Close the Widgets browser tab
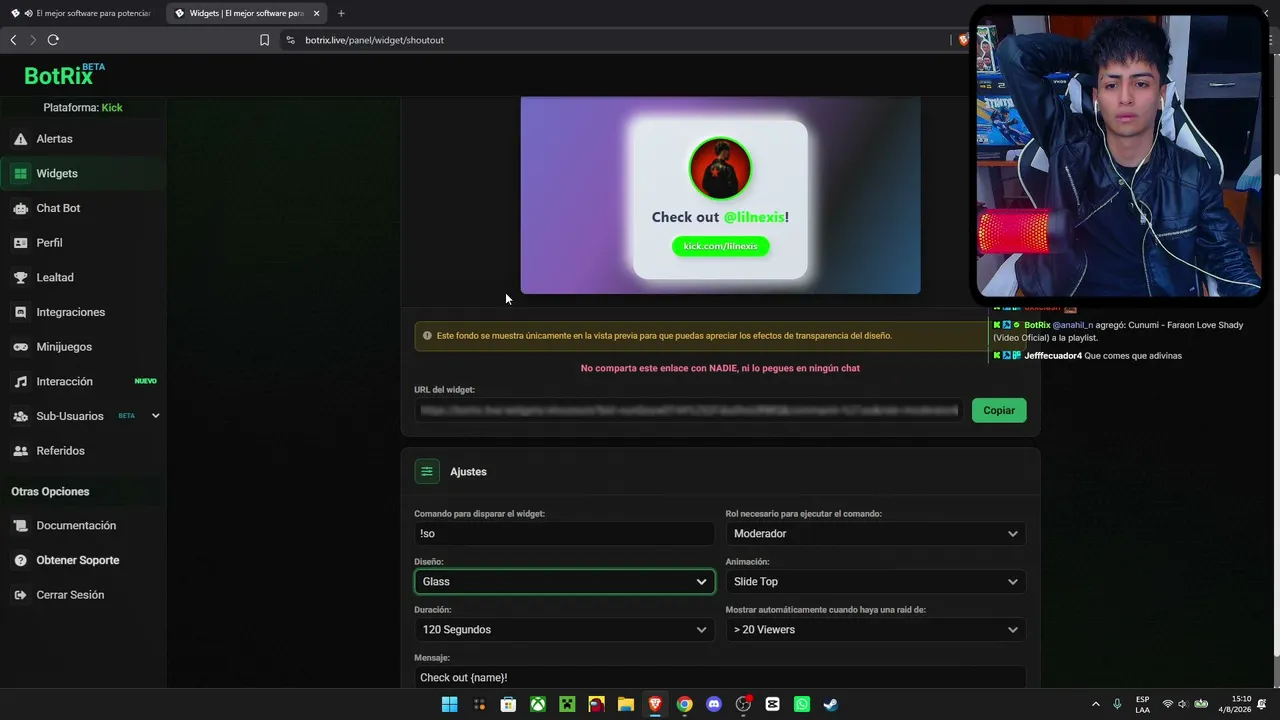 (x=316, y=13)
